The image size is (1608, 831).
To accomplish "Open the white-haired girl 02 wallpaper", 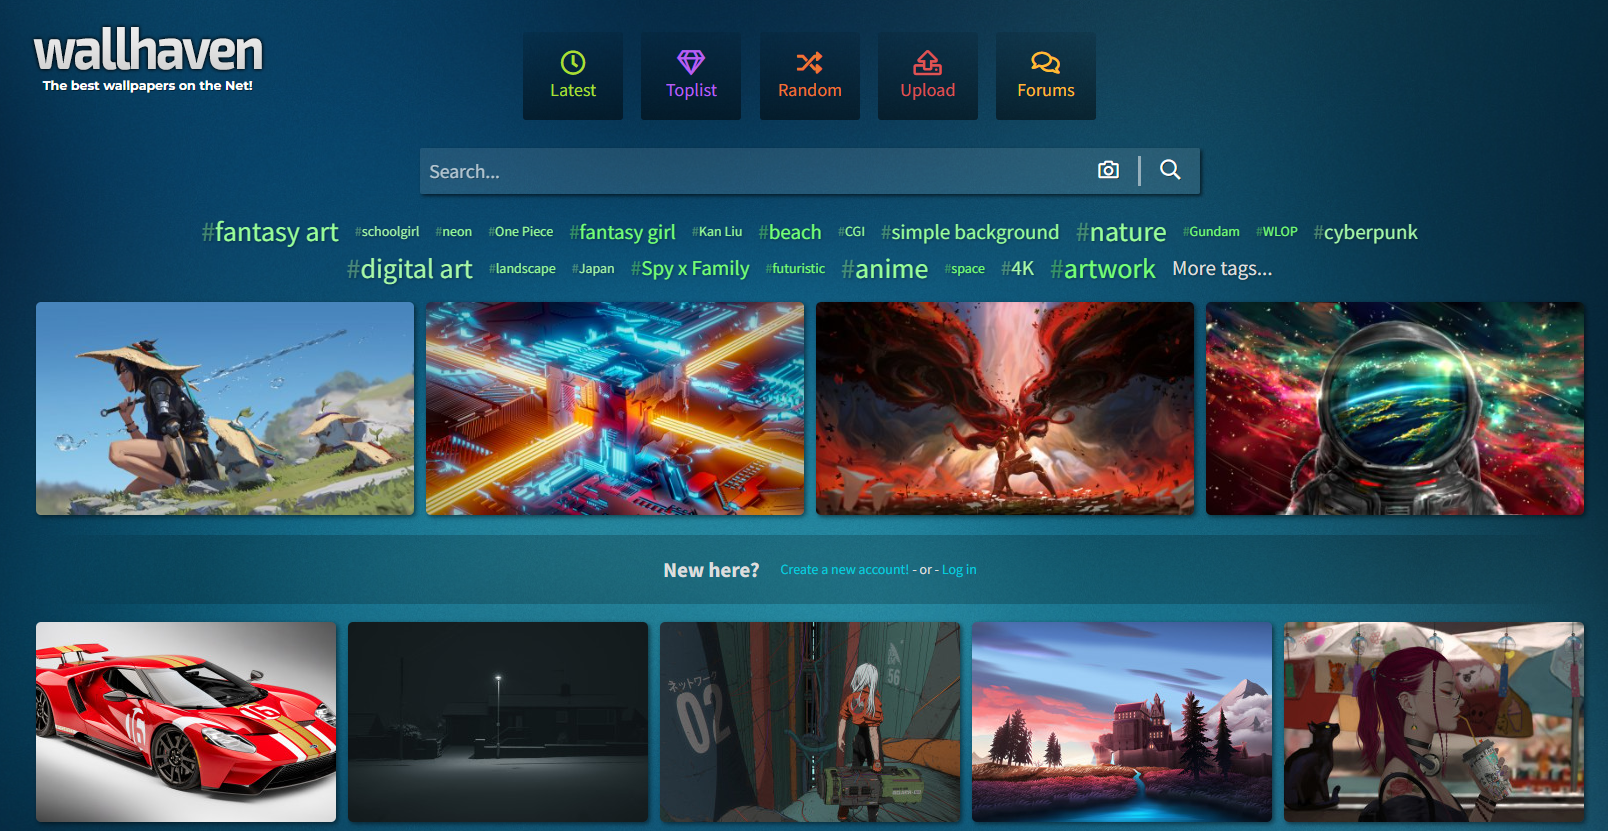I will point(810,722).
